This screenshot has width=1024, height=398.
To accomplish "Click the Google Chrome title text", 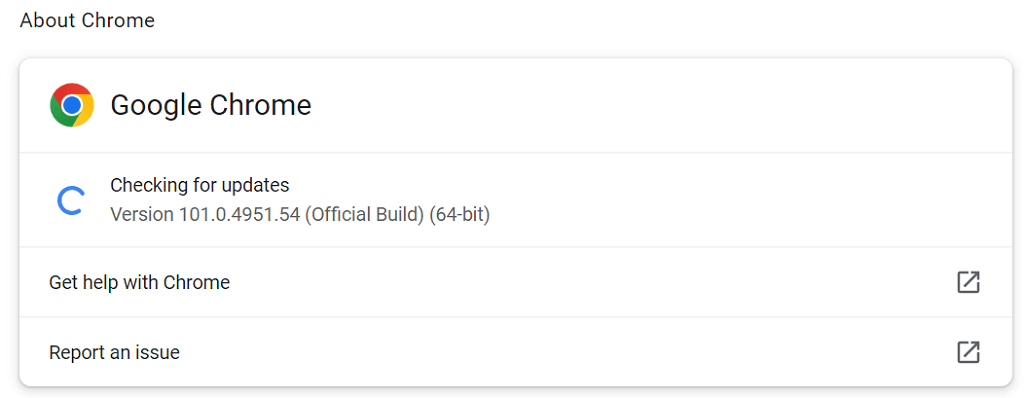I will 211,105.
